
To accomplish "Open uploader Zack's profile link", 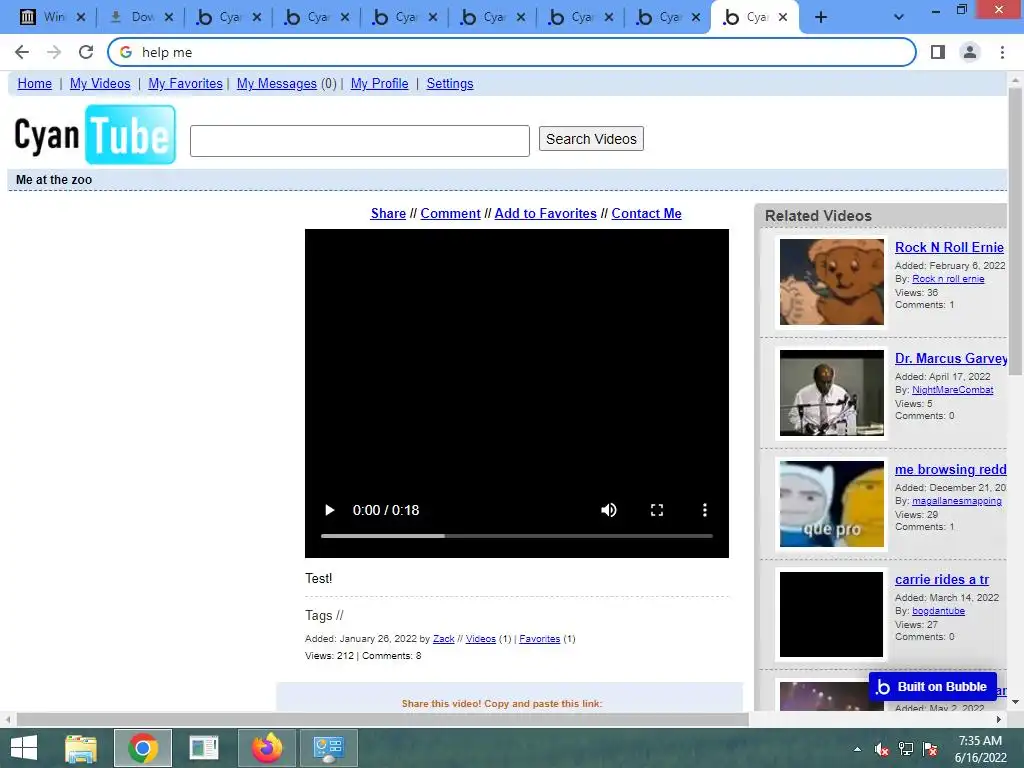I will point(443,639).
